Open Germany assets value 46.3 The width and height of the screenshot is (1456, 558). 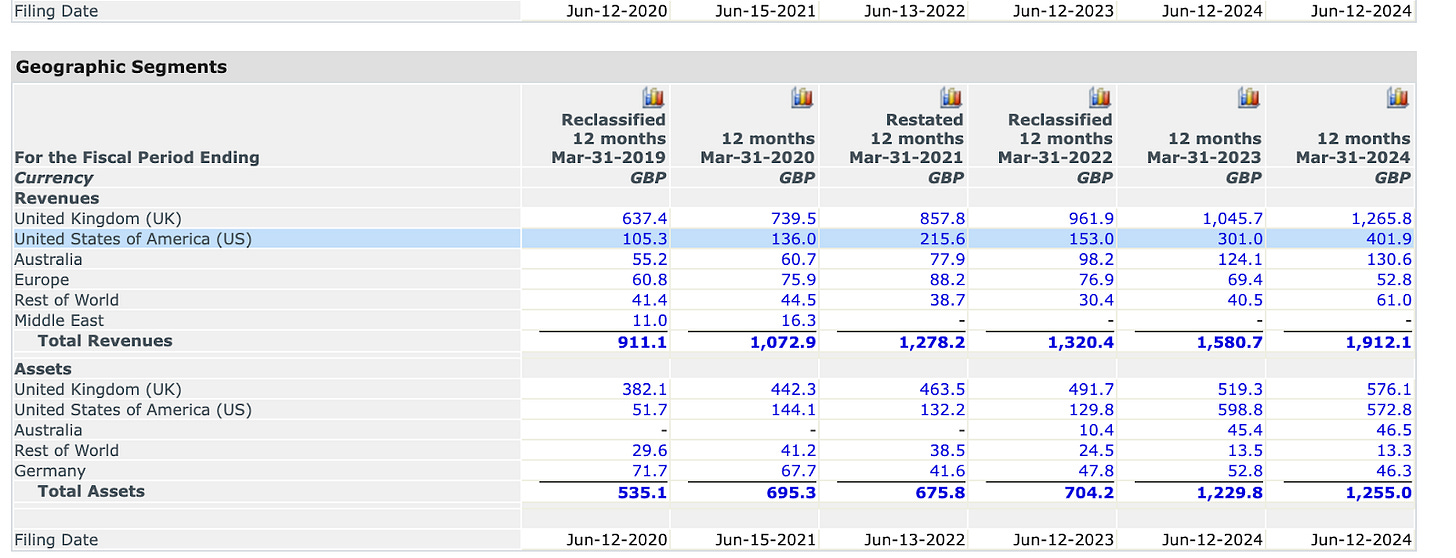tap(1394, 471)
